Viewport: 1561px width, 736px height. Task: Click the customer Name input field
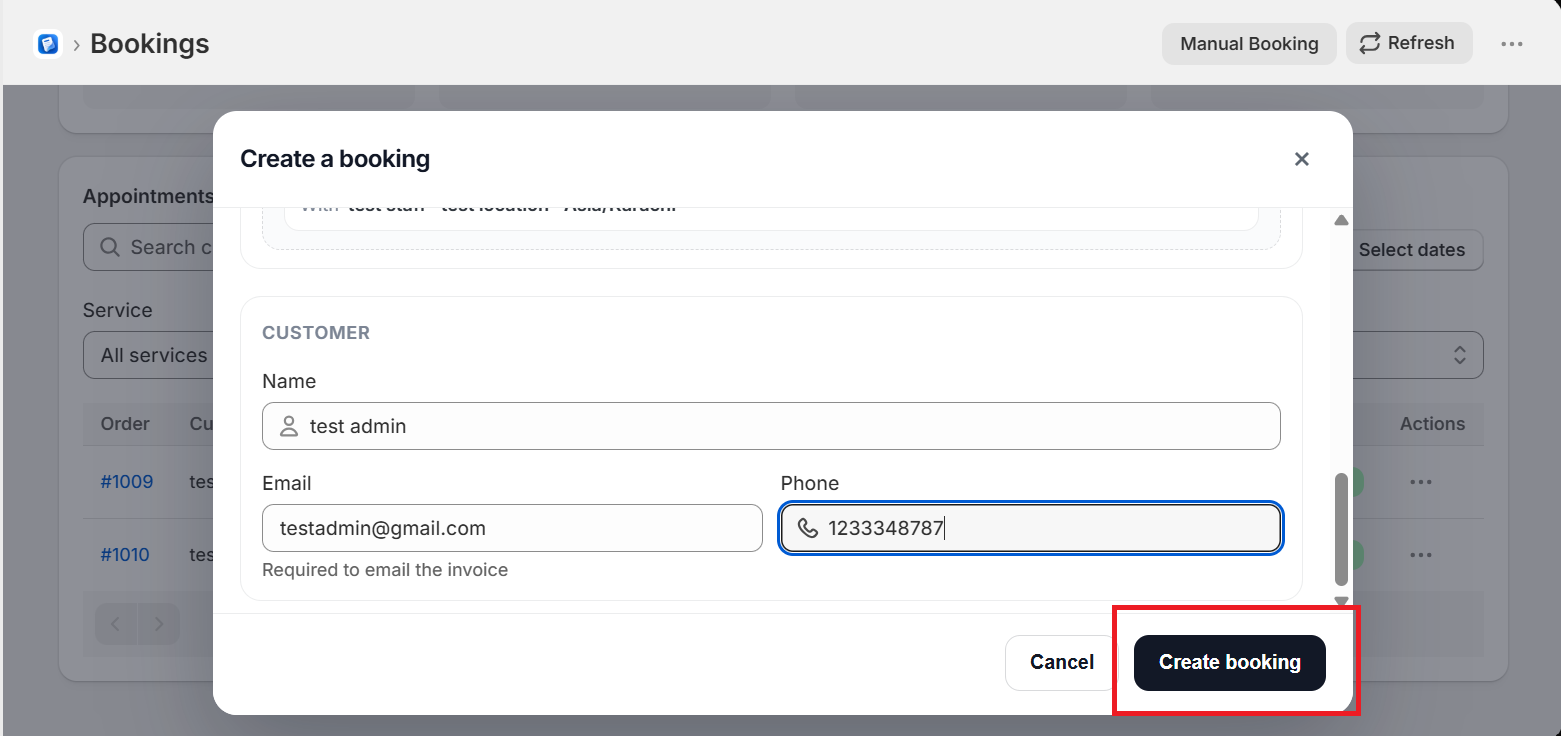click(771, 426)
